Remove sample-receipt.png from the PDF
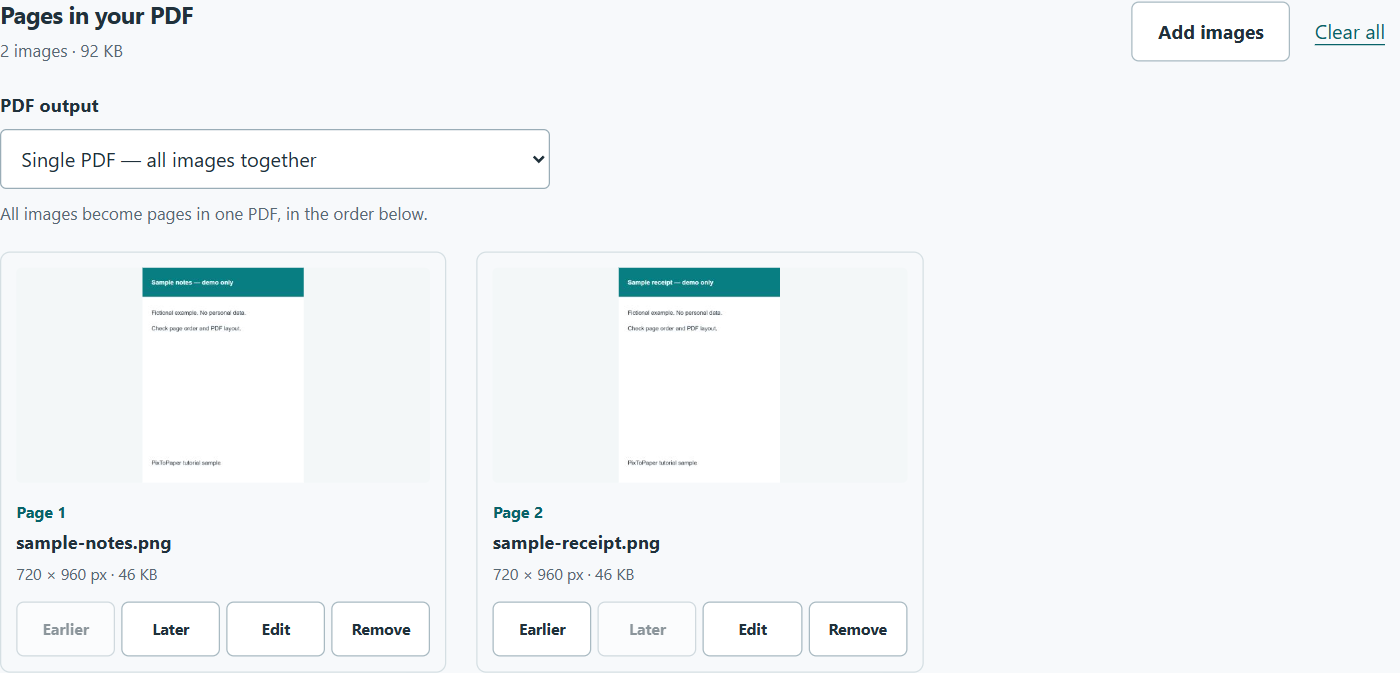The width and height of the screenshot is (1400, 673). pos(858,629)
